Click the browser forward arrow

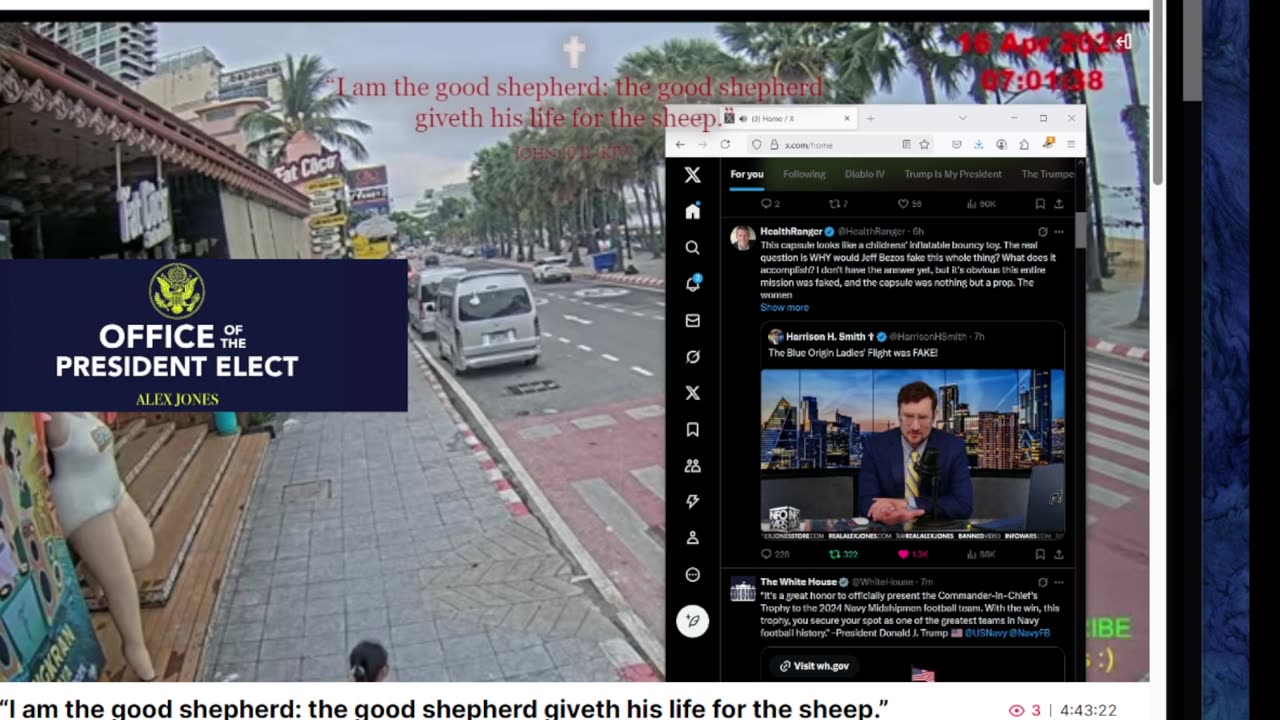[702, 144]
